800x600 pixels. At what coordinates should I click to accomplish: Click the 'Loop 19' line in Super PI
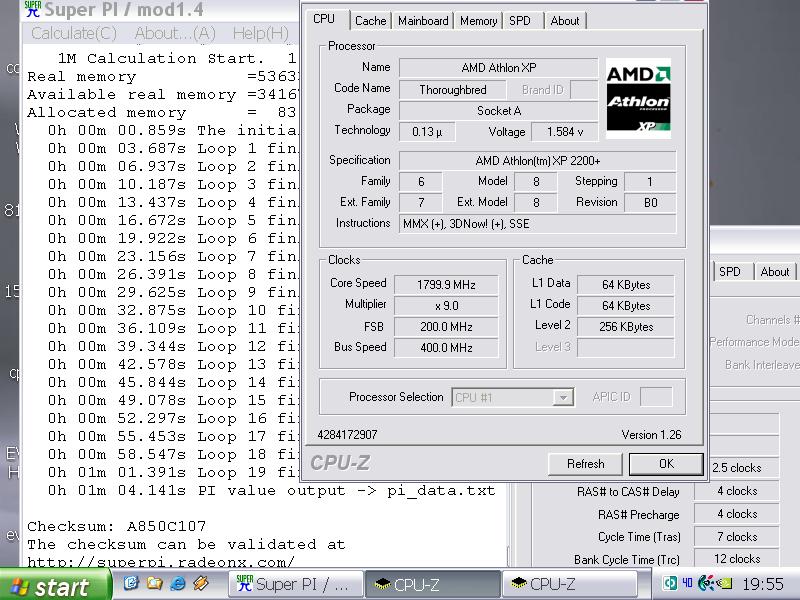click(173, 472)
